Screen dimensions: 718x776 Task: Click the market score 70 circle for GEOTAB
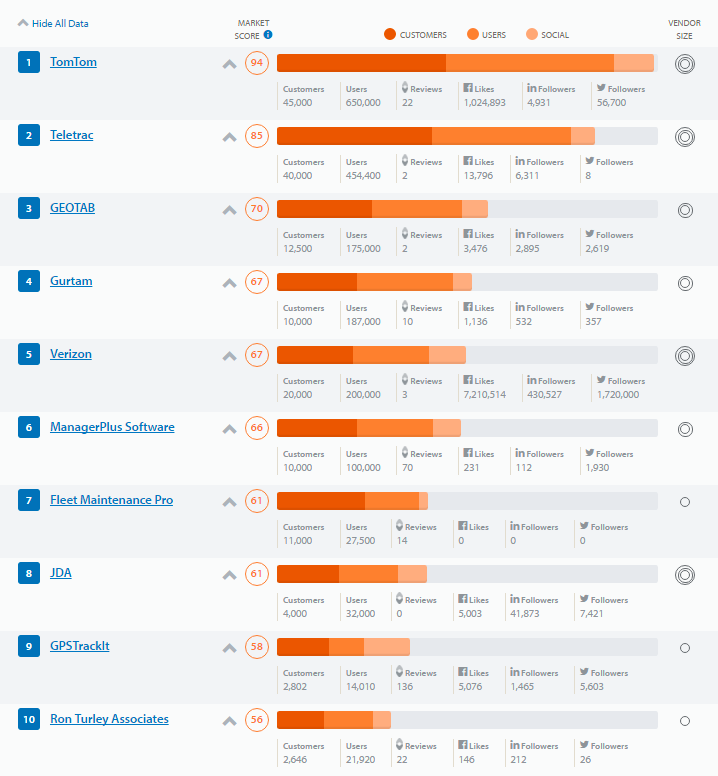257,210
